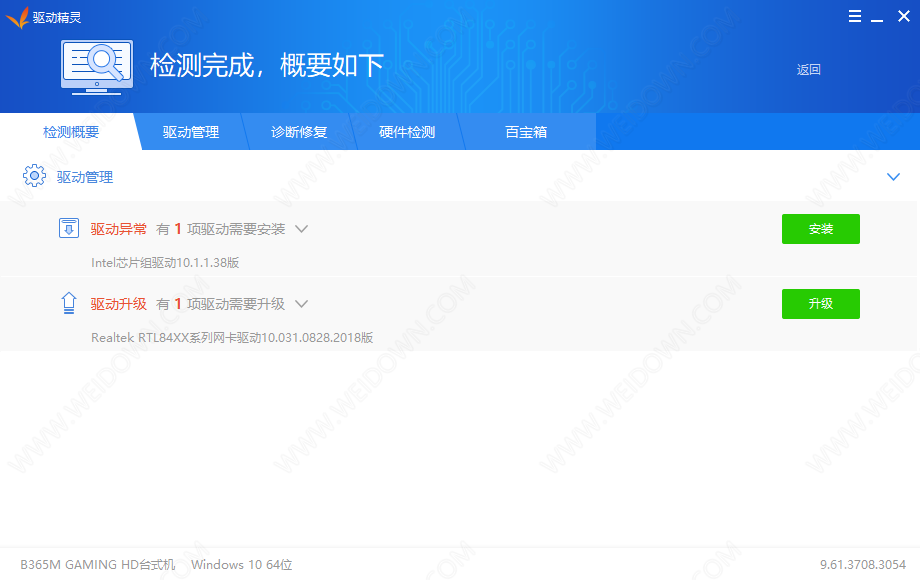This screenshot has width=920, height=580.
Task: Select the 百宝箱 tab
Action: coord(526,132)
